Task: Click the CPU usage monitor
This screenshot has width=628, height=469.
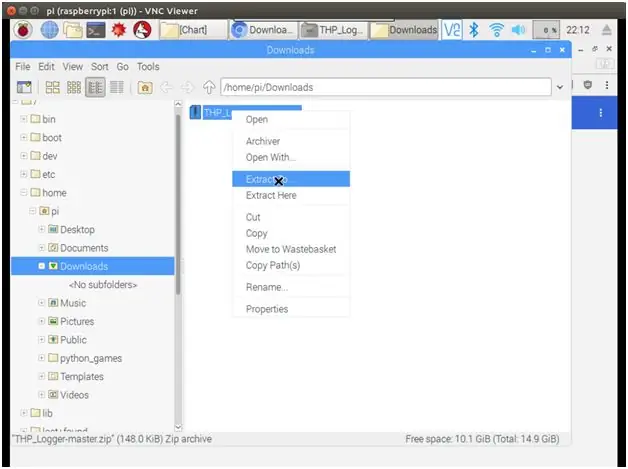Action: click(x=546, y=30)
